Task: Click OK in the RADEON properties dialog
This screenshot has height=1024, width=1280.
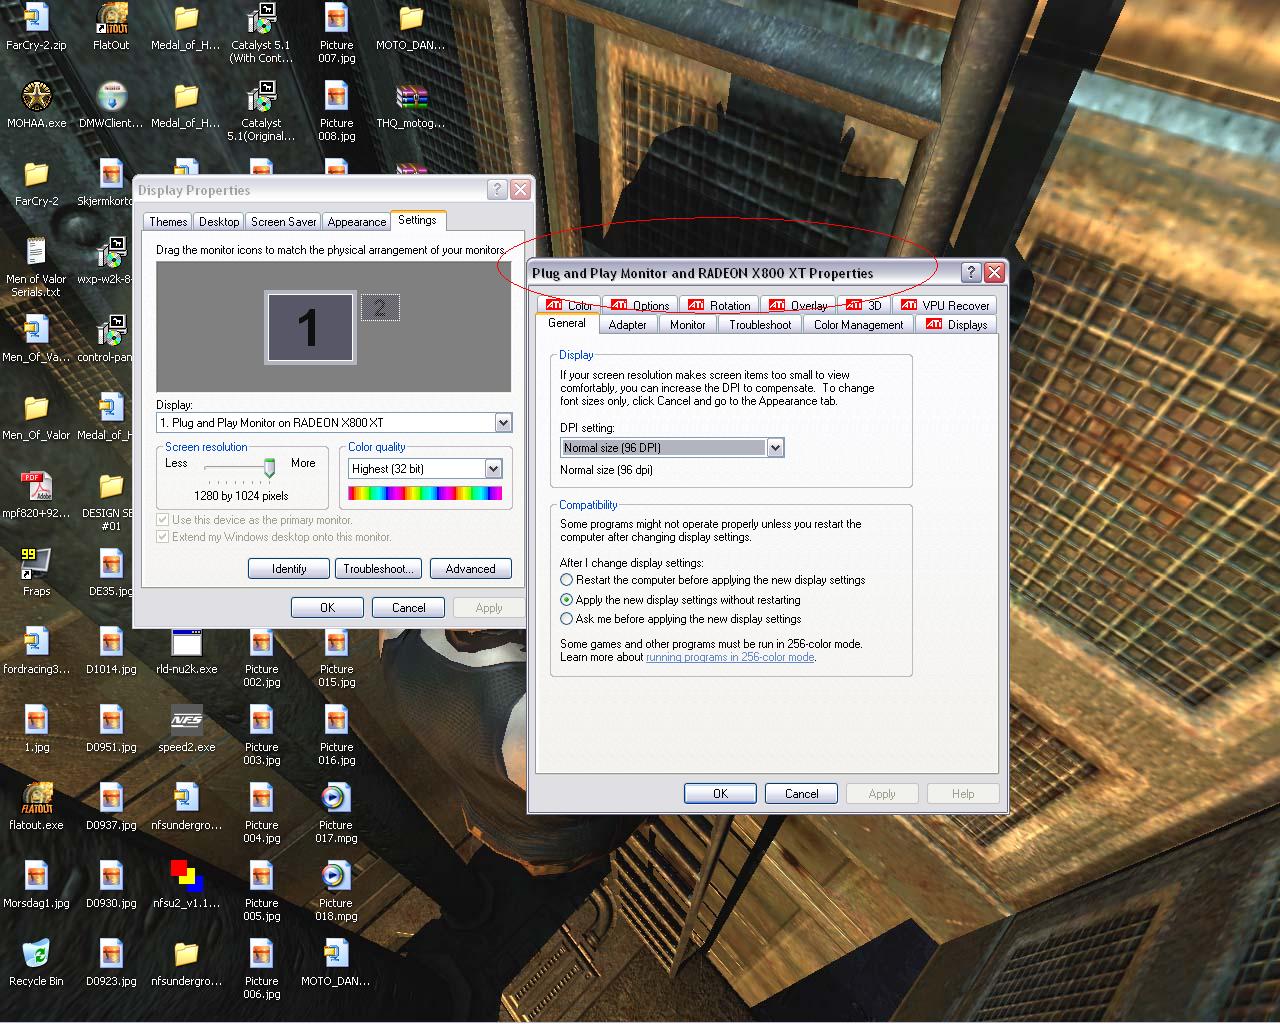Action: point(720,794)
